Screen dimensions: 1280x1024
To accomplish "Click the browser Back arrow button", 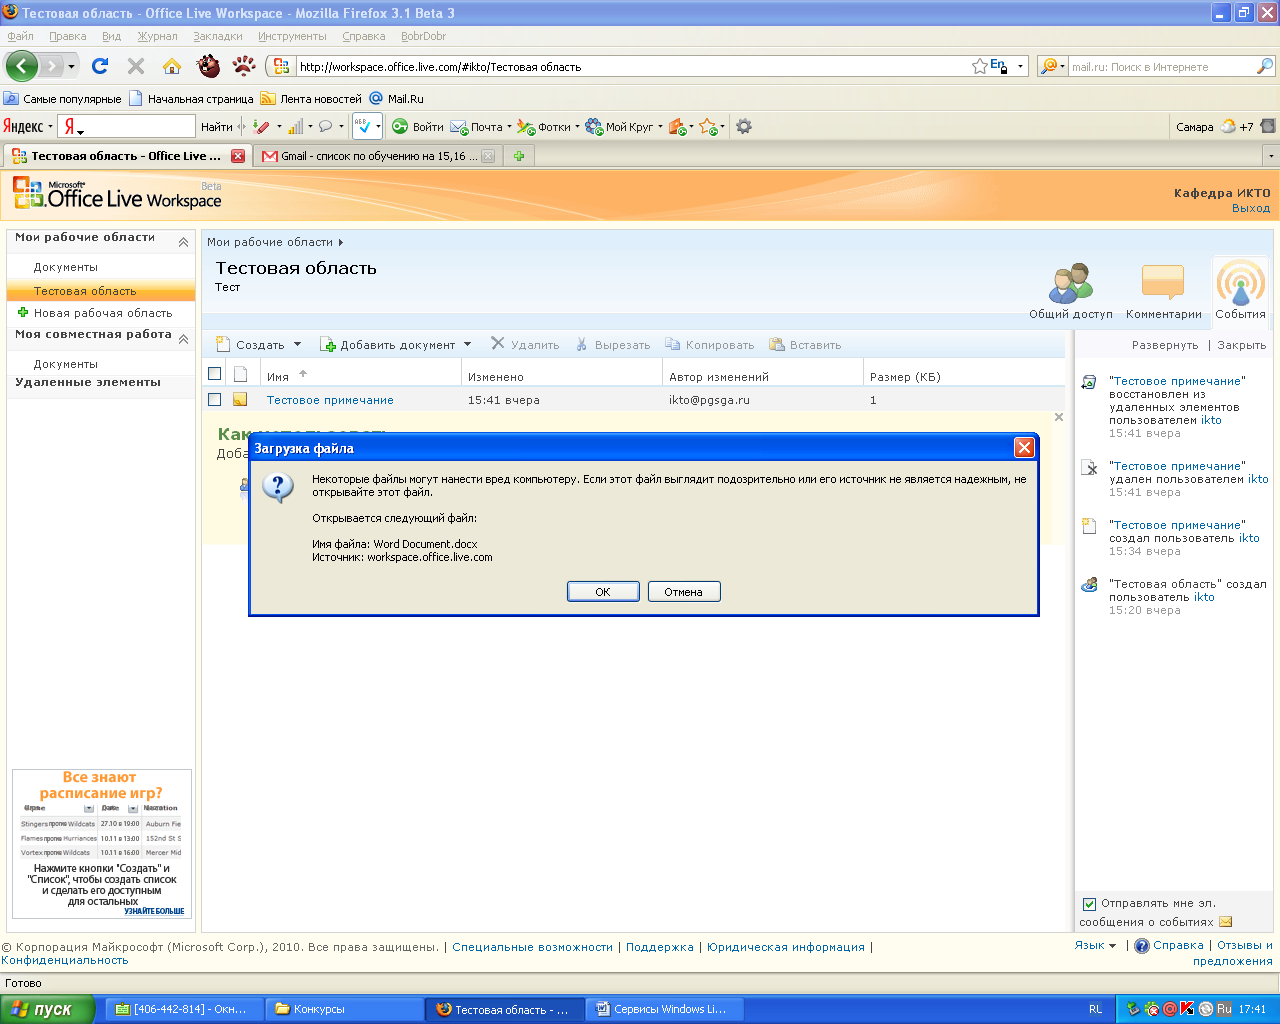I will (x=21, y=67).
